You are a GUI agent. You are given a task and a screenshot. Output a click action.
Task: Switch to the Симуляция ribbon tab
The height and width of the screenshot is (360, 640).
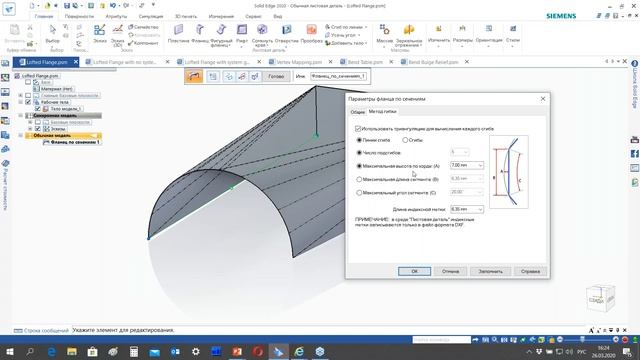tap(151, 16)
